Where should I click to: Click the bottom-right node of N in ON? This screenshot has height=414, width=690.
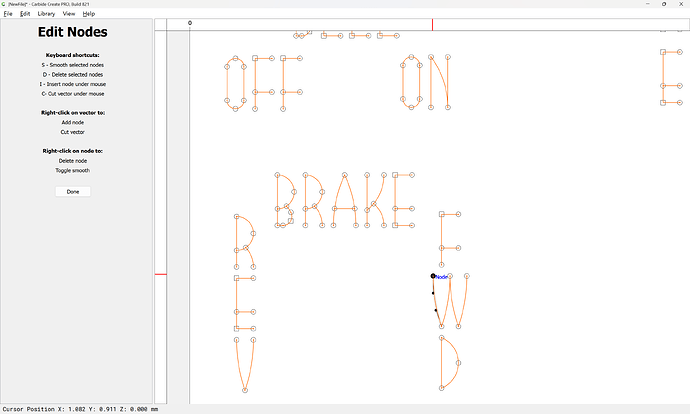coord(448,107)
